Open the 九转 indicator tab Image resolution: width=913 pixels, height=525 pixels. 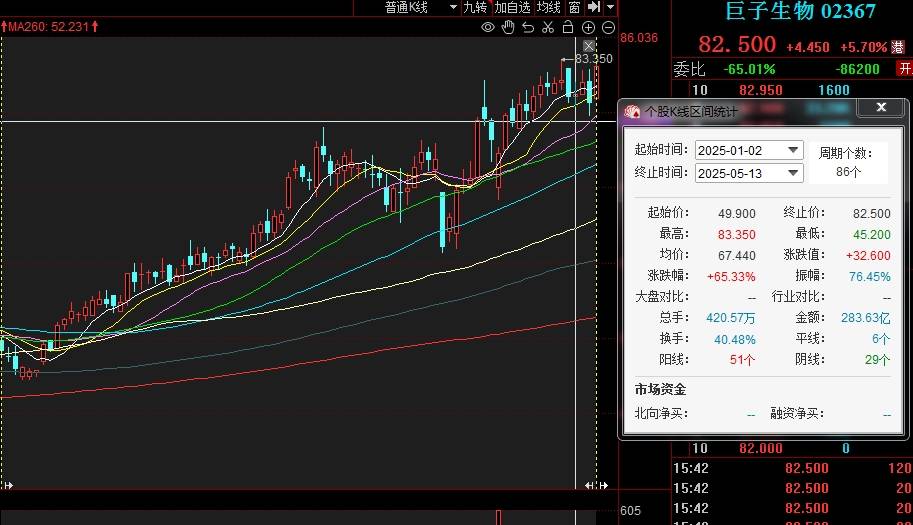(x=475, y=7)
